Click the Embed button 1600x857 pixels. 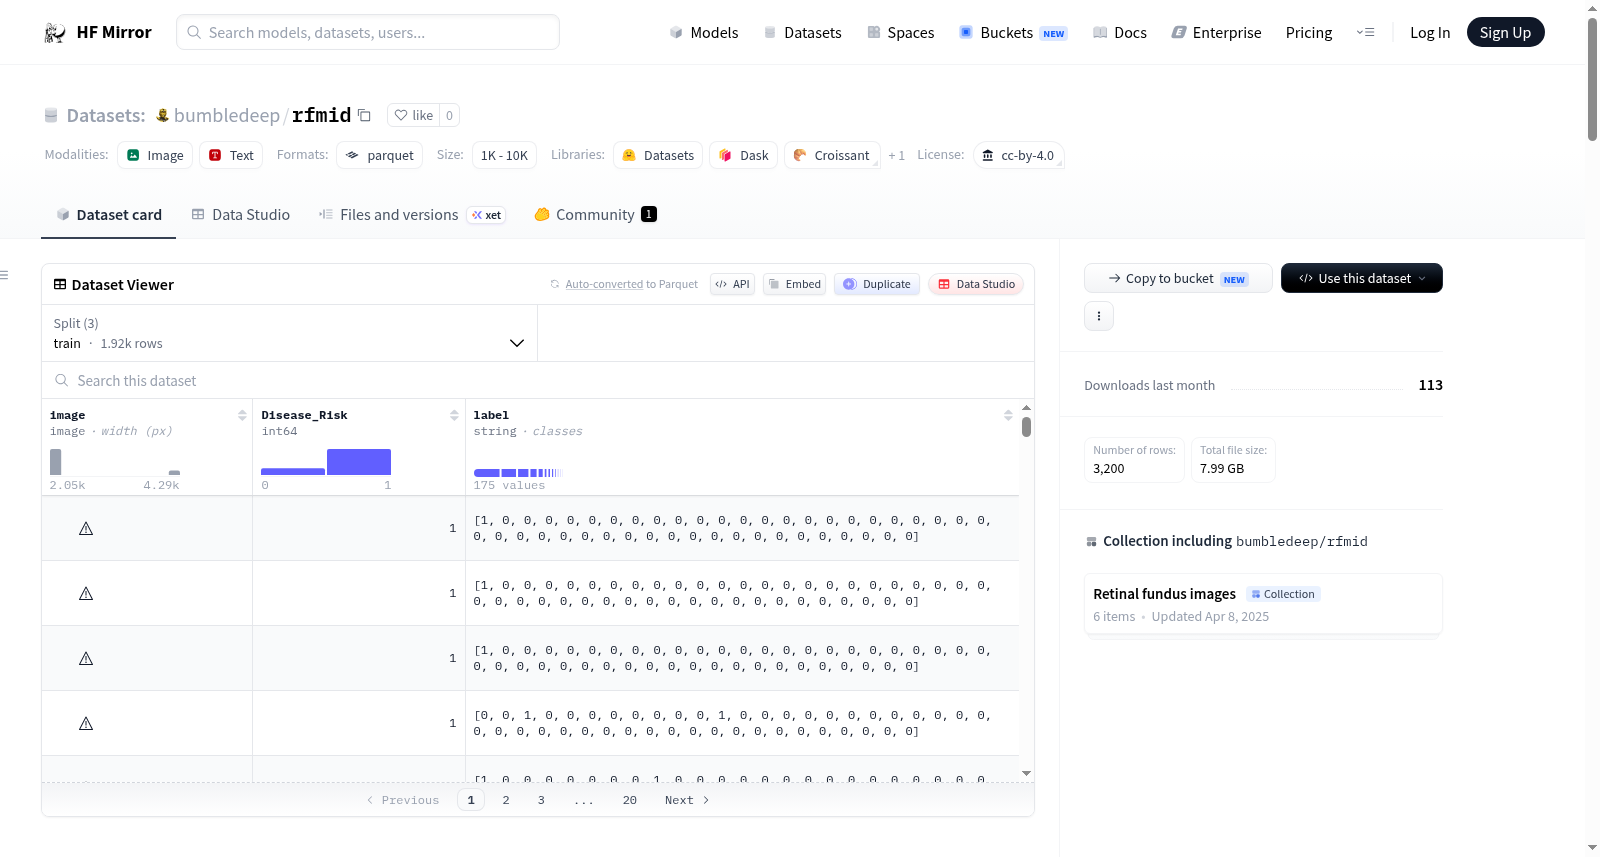coord(794,284)
